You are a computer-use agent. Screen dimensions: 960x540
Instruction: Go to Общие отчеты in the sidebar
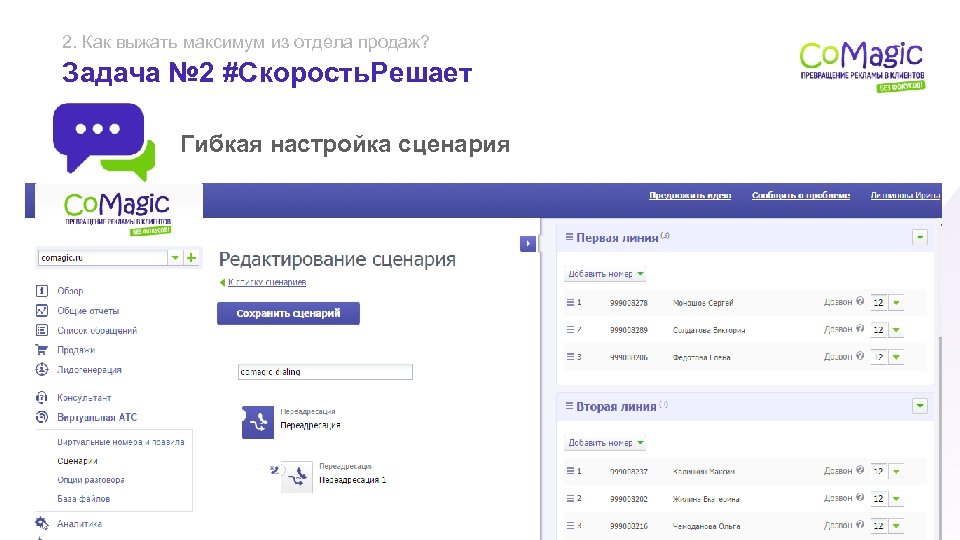tap(88, 311)
